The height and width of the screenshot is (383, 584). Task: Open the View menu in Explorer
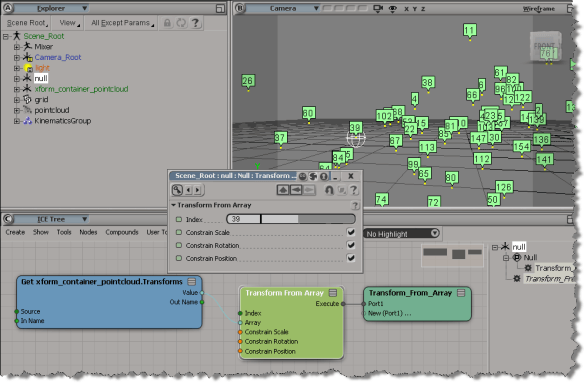pos(70,23)
